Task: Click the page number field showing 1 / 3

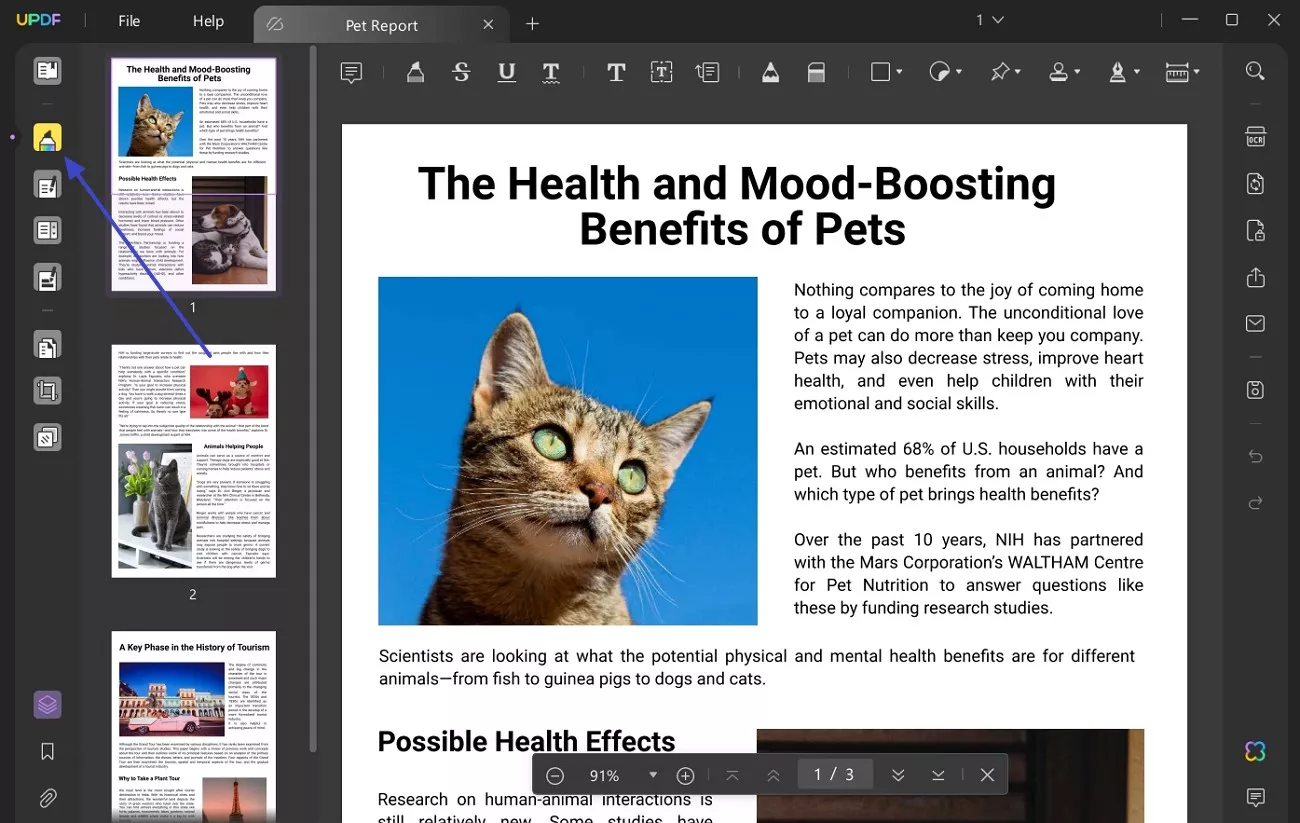Action: (x=835, y=775)
